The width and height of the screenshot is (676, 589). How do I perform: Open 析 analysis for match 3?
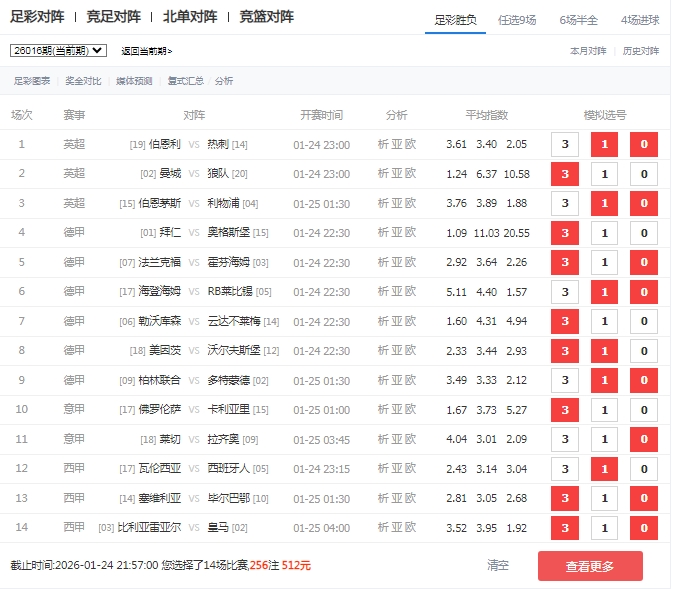tap(383, 203)
